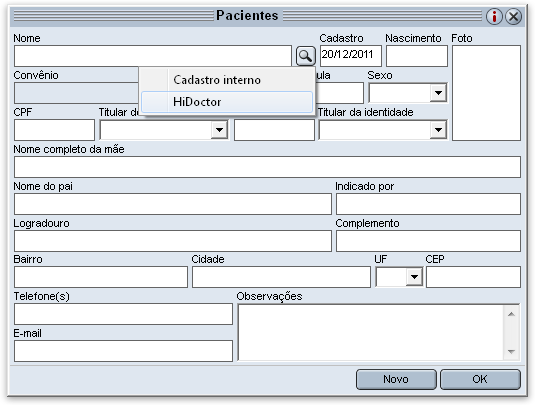Viewport: 535px width, 405px height.
Task: Click the Observações scrollbar down arrow
Action: pyautogui.click(x=511, y=351)
